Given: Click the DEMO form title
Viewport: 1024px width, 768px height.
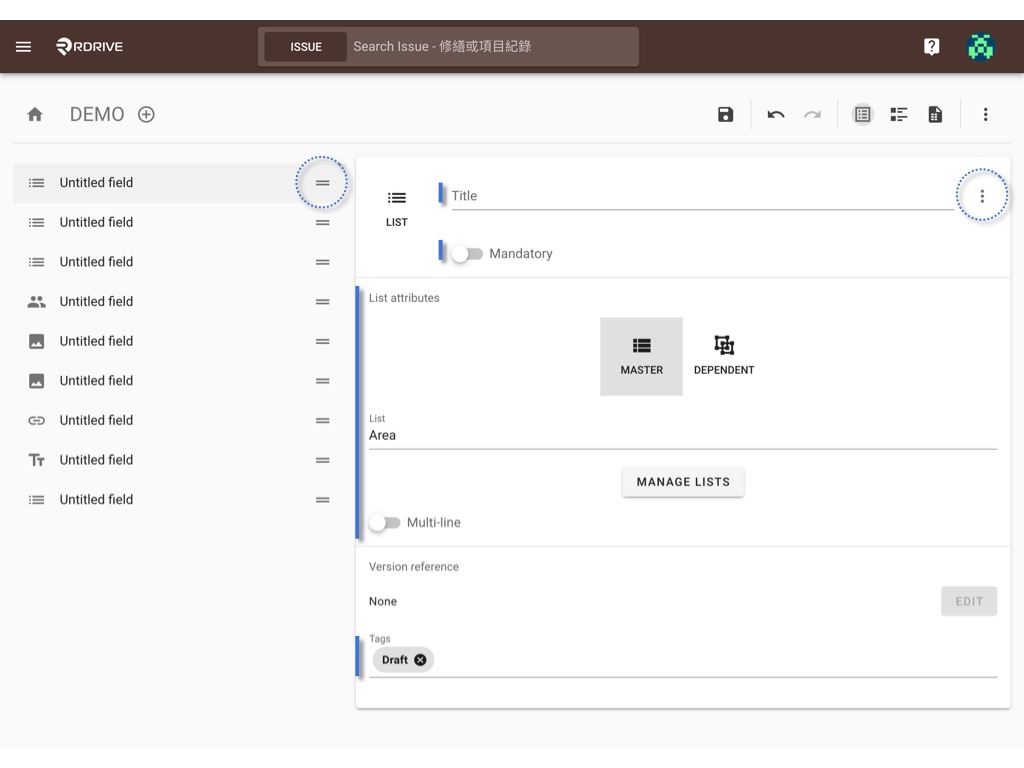Looking at the screenshot, I should (97, 114).
